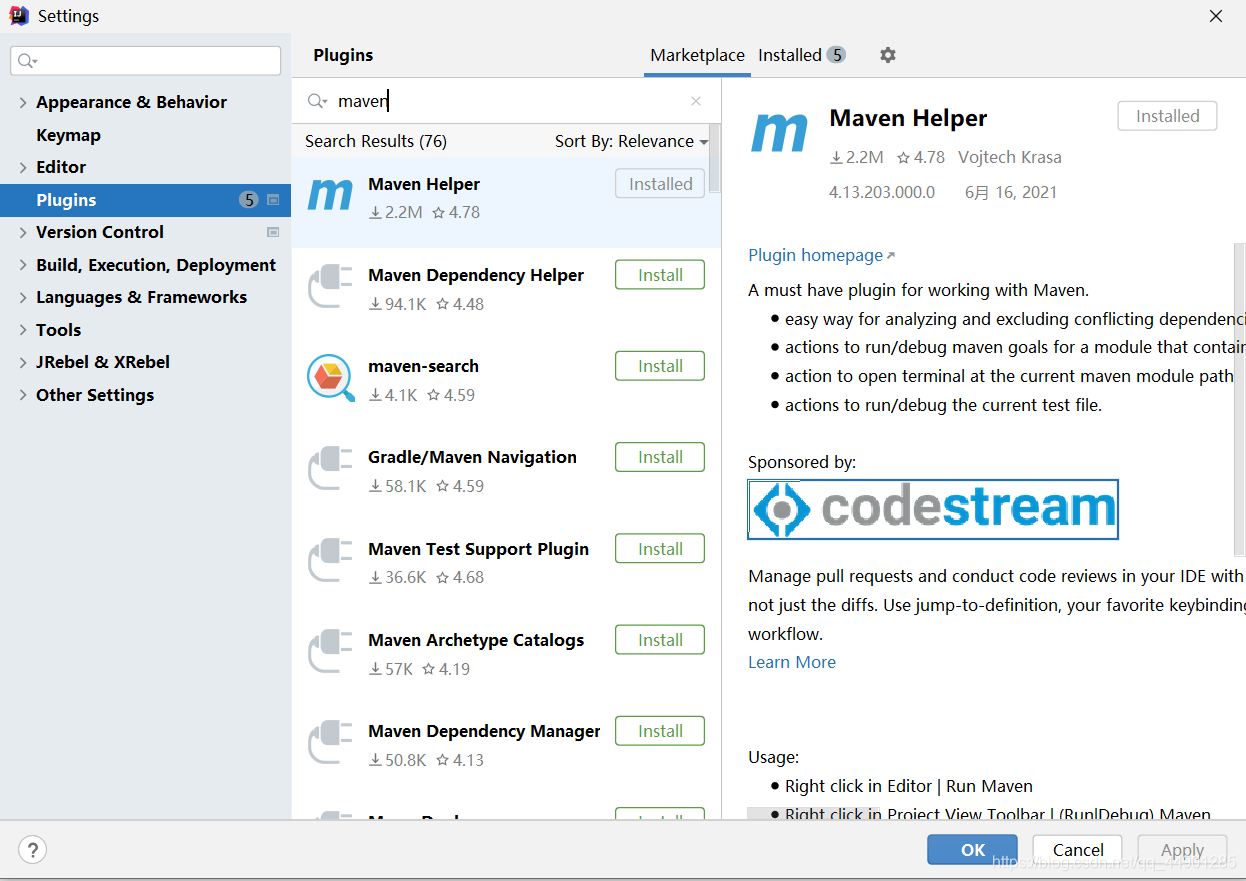Screen dimensions: 1246x881
Task: Open plugin settings gear menu
Action: [x=887, y=55]
